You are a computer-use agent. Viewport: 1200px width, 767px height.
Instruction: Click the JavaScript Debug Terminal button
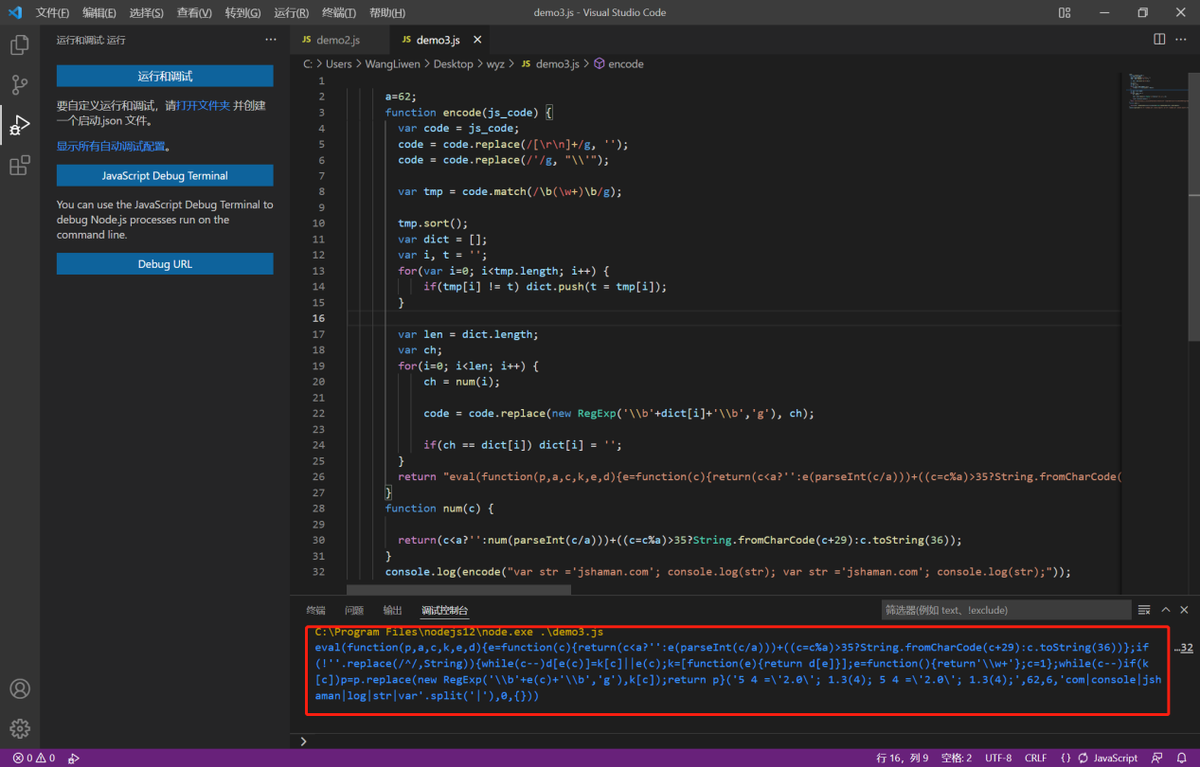click(x=165, y=175)
